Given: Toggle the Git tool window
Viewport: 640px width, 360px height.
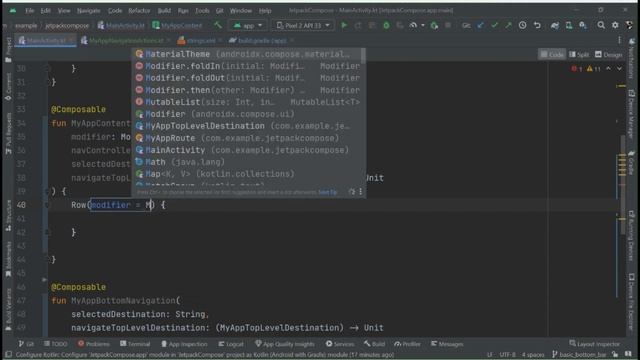Looking at the screenshot, I should 26,344.
